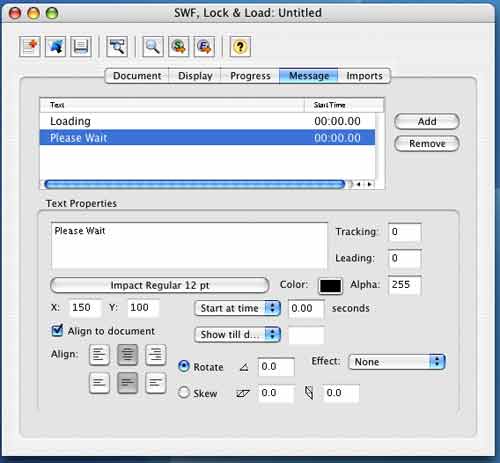The image size is (500, 463).
Task: Select bottom-row right alignment icon
Action: click(x=156, y=383)
